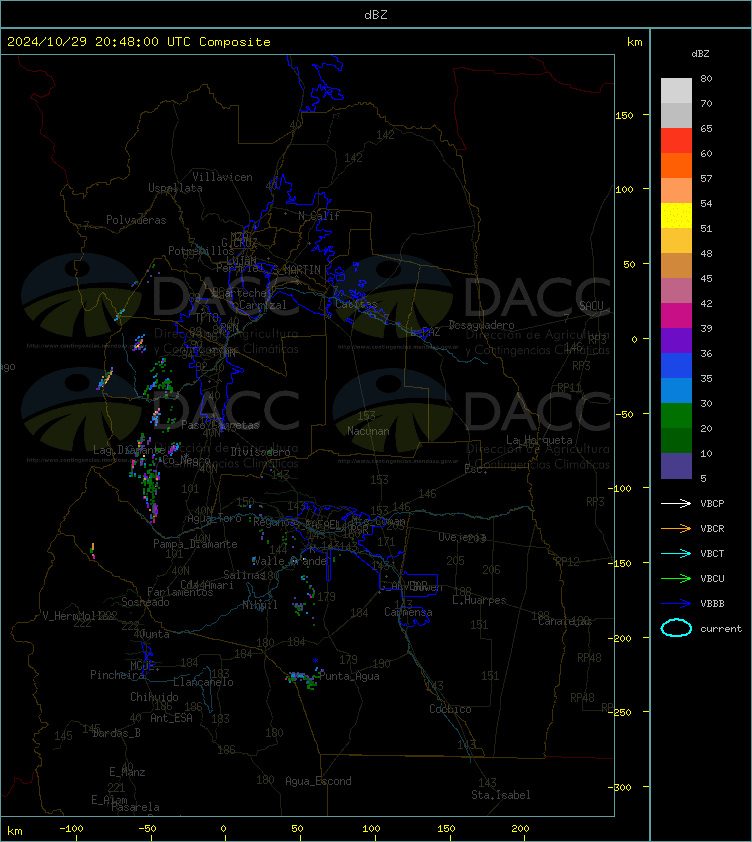Screen dimensions: 752x842
Task: Click the timestamp '2024/10/29 20:48:00 UTC Composite'
Action: pyautogui.click(x=139, y=42)
